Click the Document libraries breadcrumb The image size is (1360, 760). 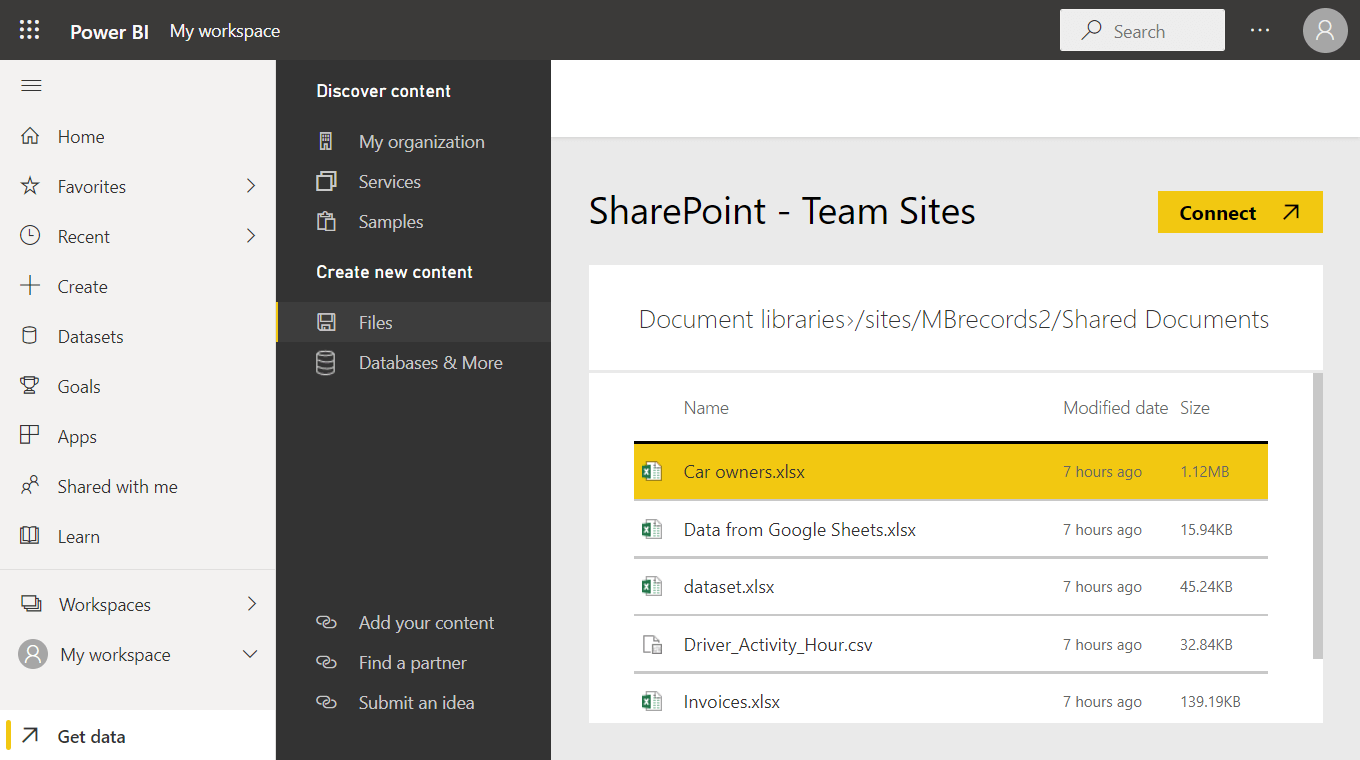coord(742,319)
